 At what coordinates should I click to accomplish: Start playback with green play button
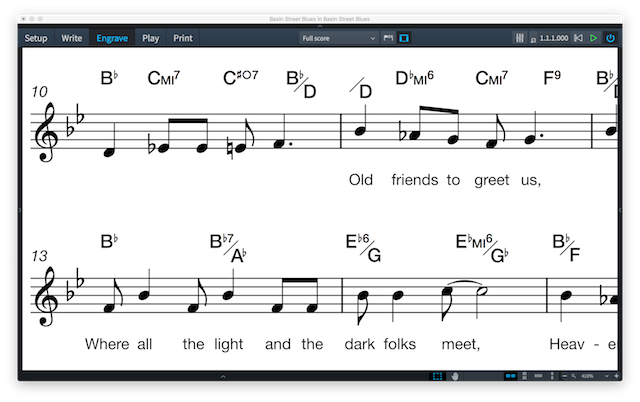tap(593, 38)
